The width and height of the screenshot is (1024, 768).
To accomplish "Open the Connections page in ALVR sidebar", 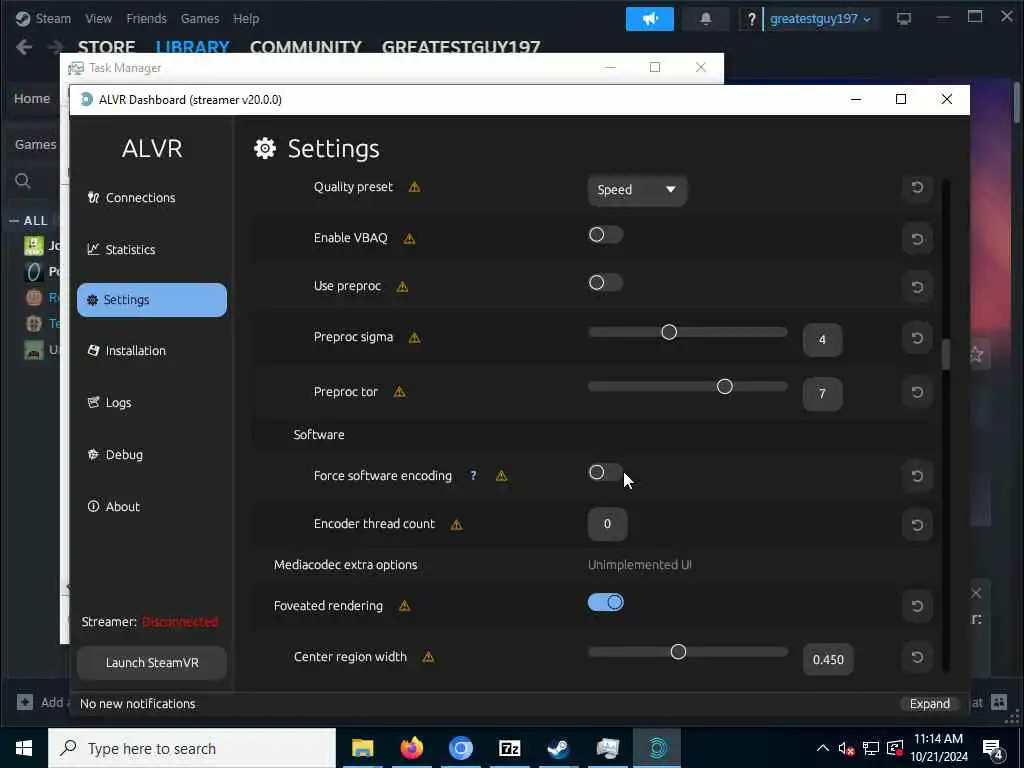I will [131, 198].
